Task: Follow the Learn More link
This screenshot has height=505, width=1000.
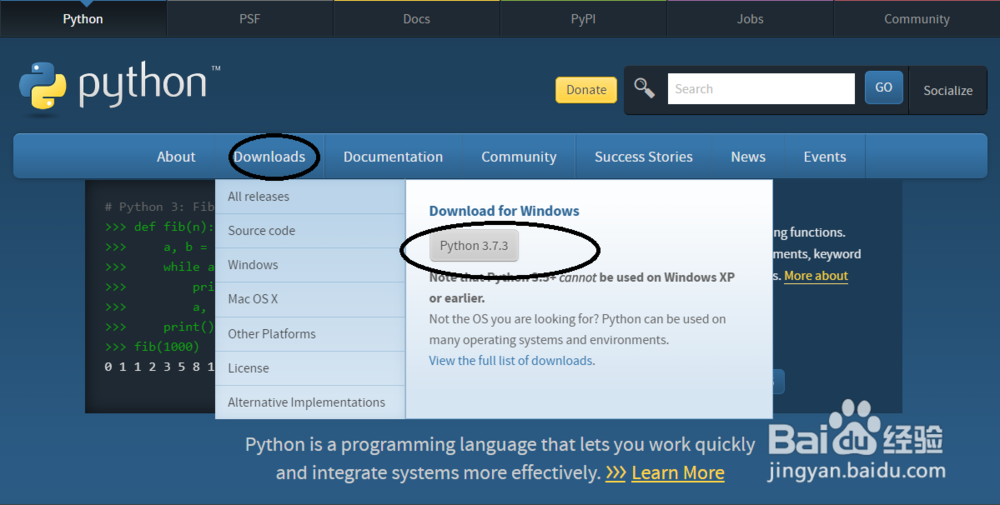Action: click(x=678, y=473)
